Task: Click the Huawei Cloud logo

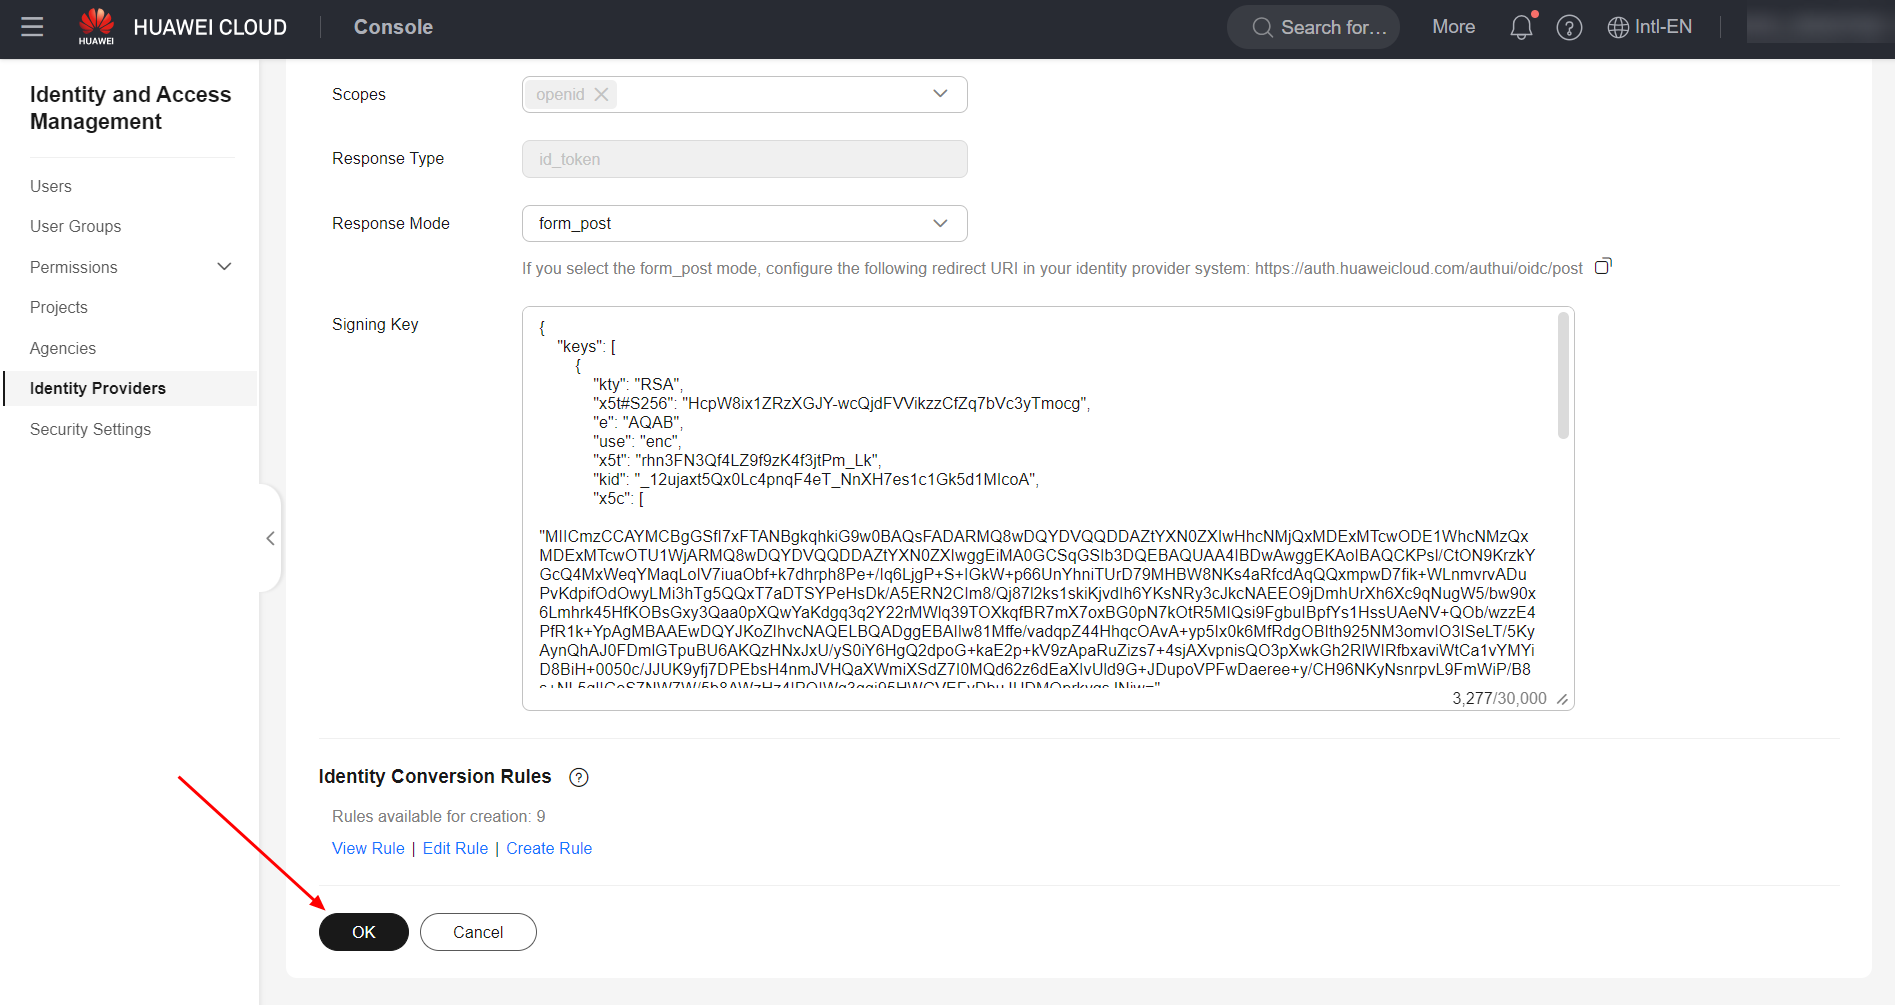Action: 96,27
